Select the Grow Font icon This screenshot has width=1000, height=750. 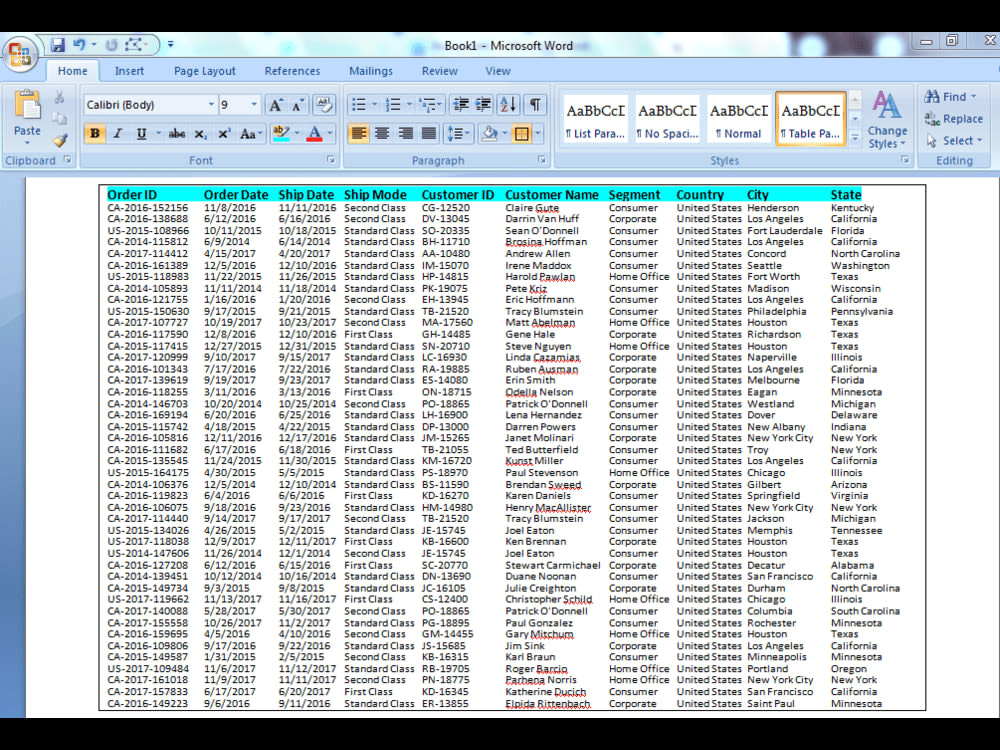276,103
